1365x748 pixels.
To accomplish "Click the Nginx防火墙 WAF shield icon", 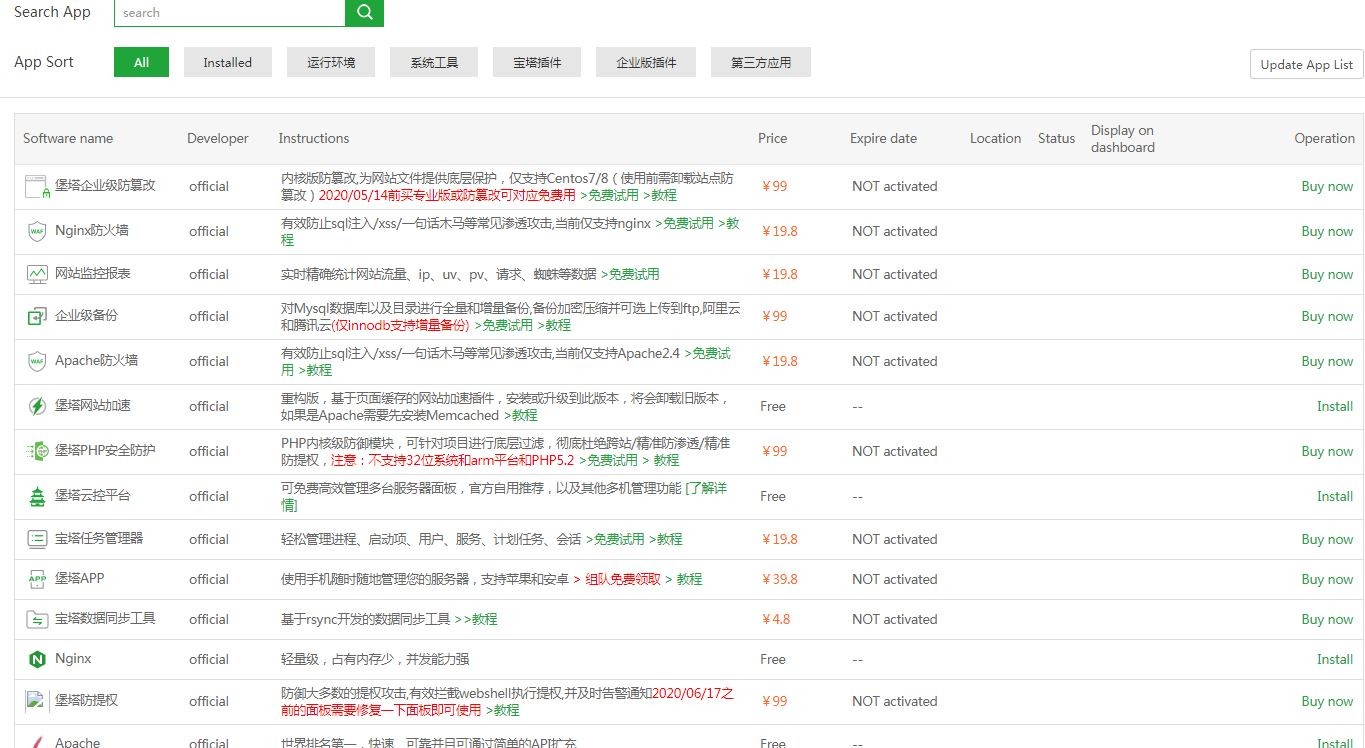I will 37,231.
